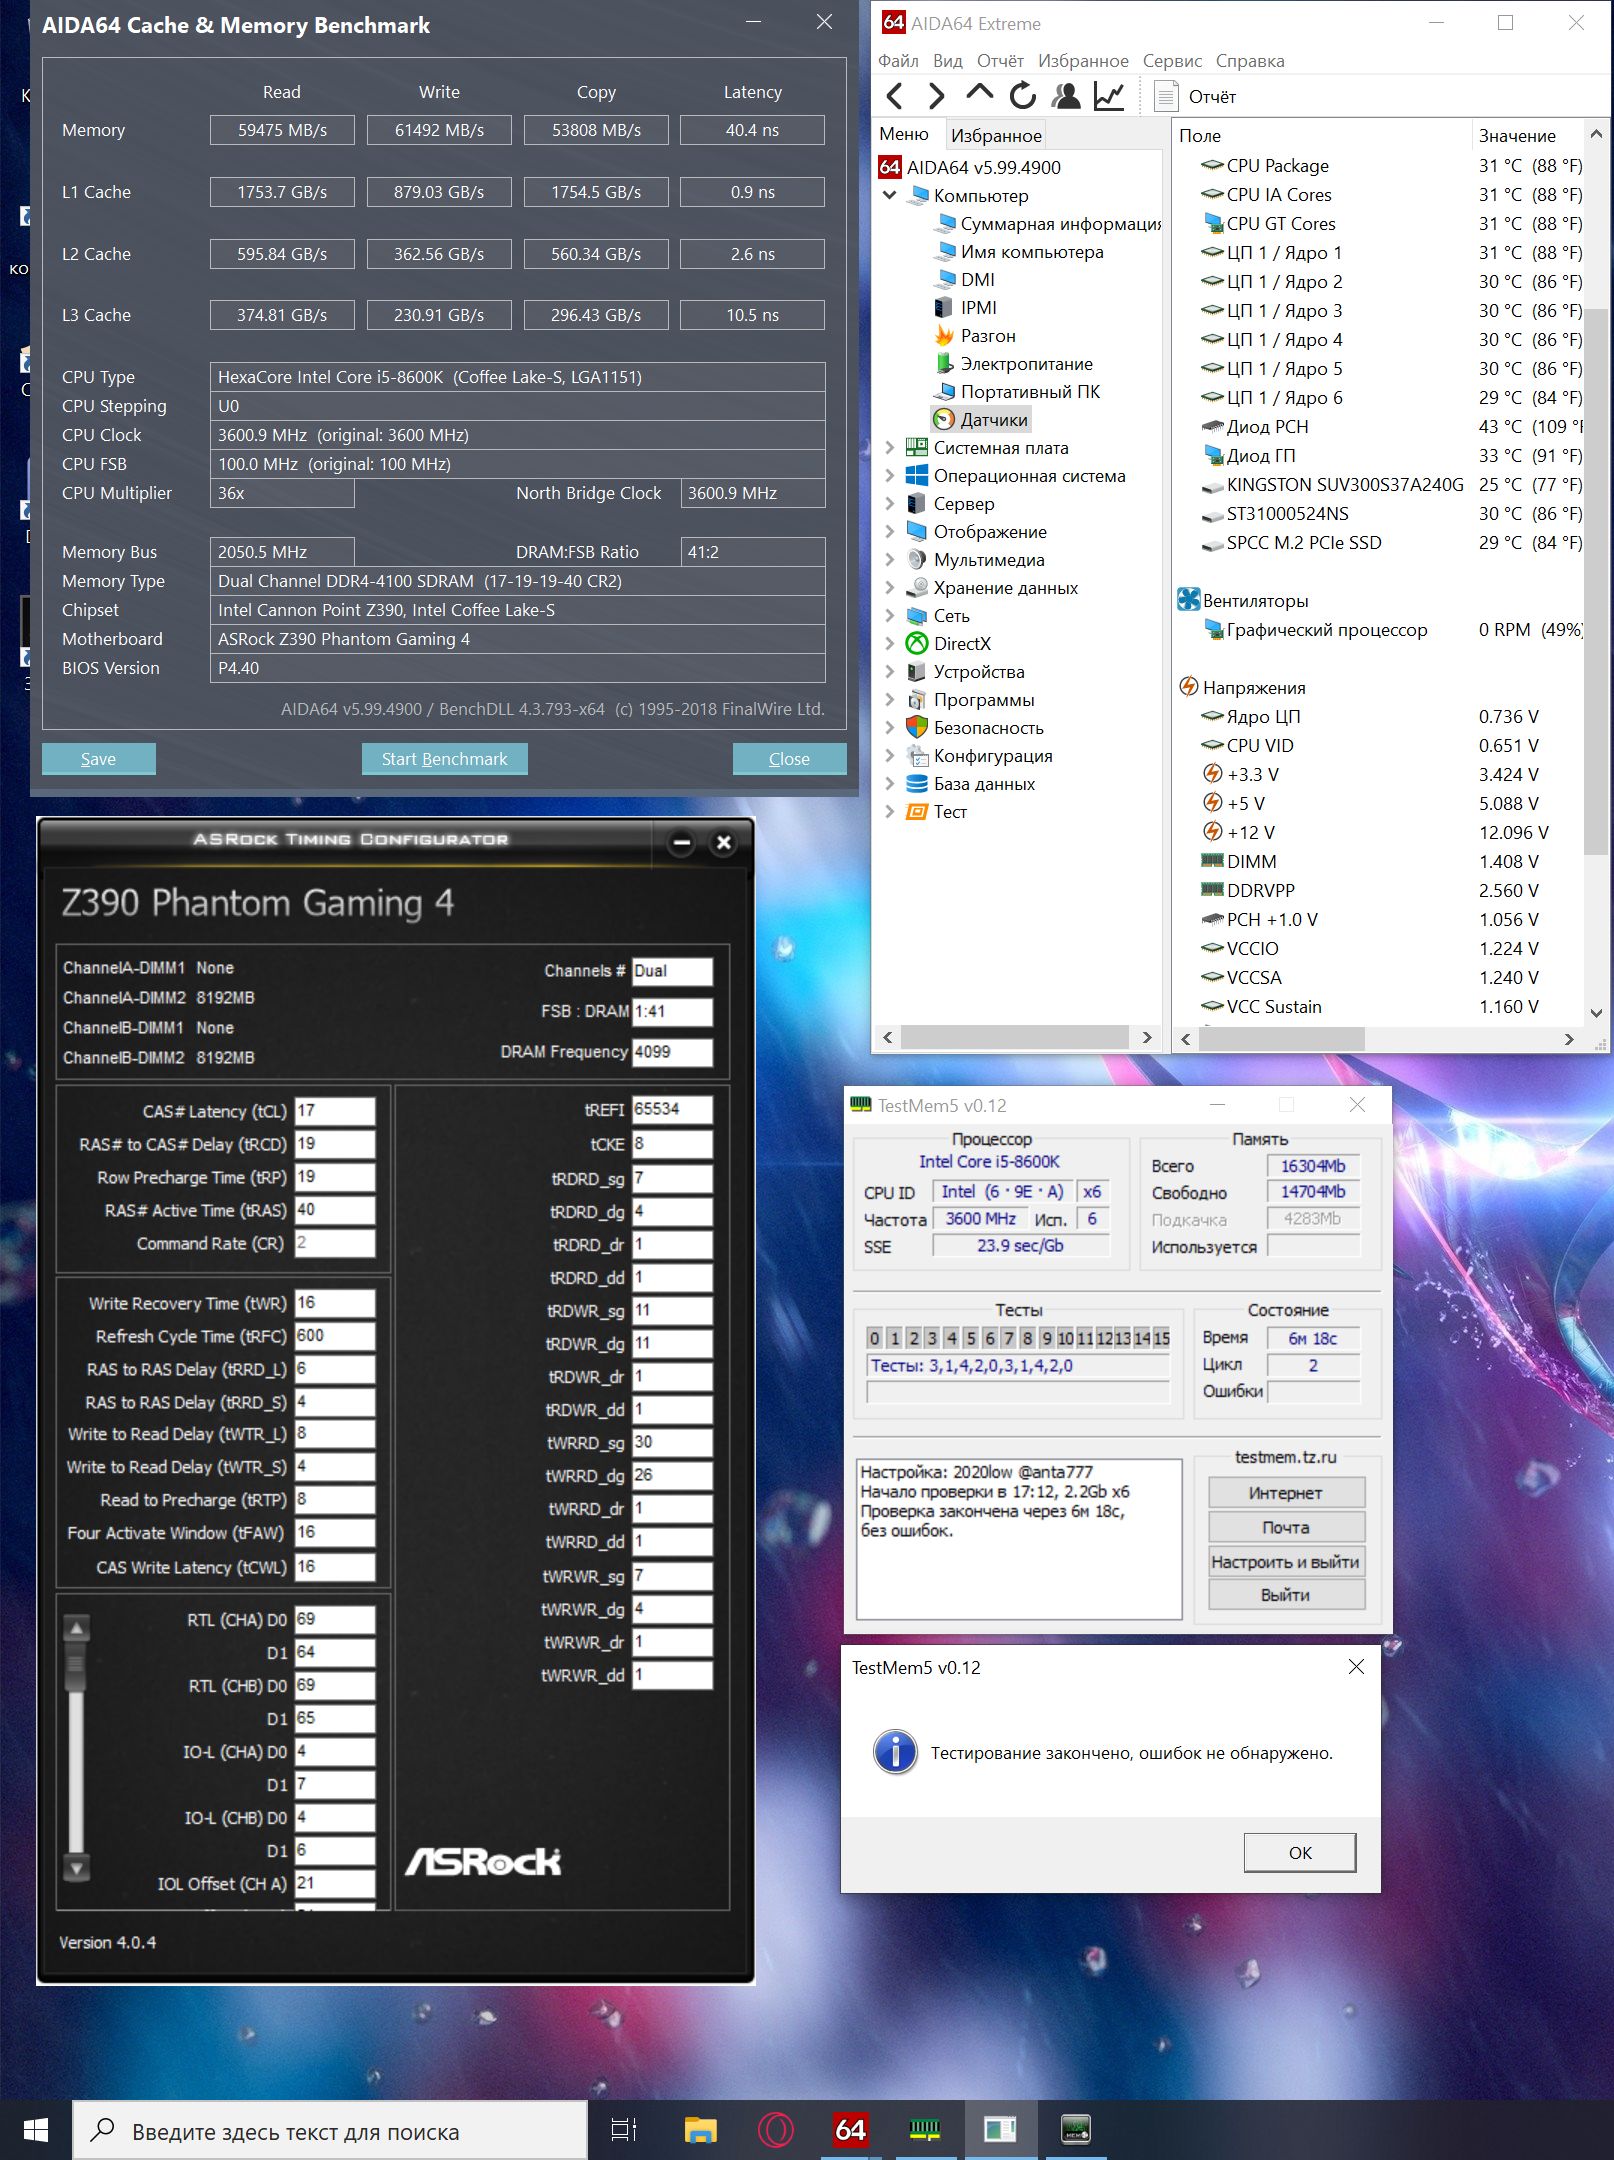The image size is (1614, 2160).
Task: Expand the Устройства tree node
Action: tap(889, 672)
